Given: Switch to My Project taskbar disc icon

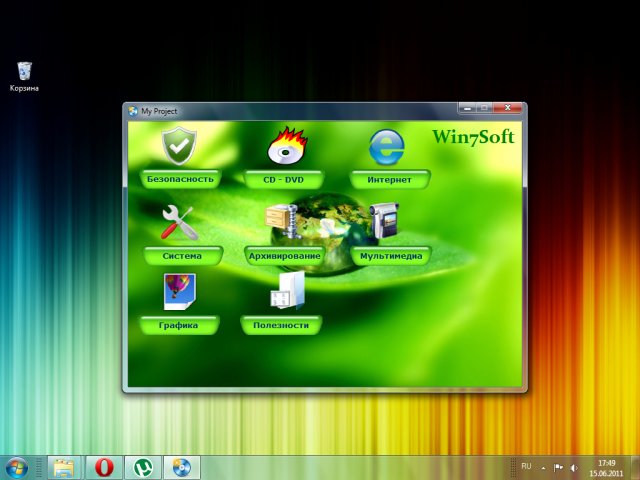Looking at the screenshot, I should tap(182, 468).
